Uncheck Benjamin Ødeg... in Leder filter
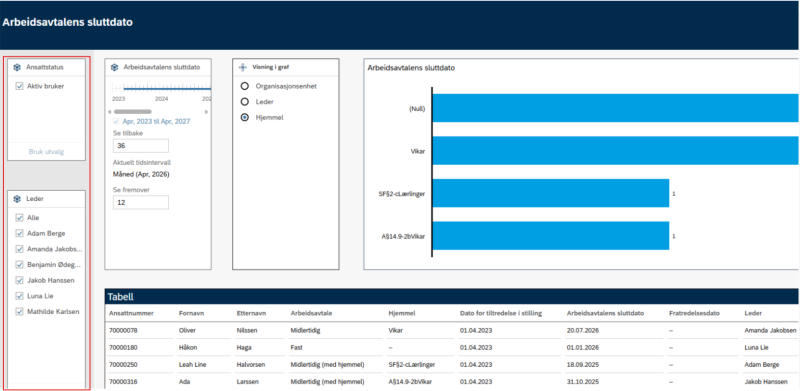The image size is (800, 391). (x=19, y=264)
